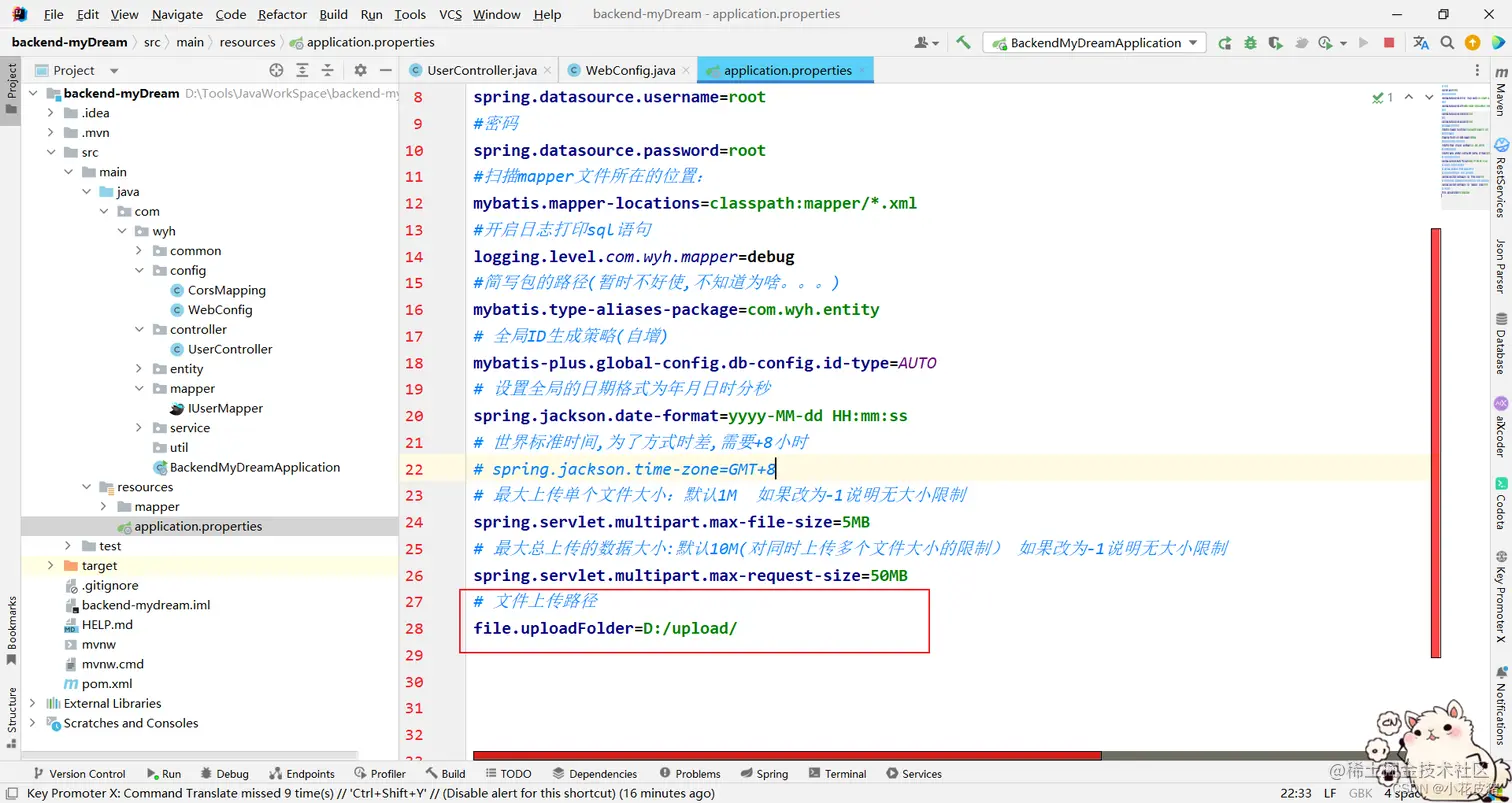1512x803 pixels.
Task: Expand all in Project panel
Action: 302,70
